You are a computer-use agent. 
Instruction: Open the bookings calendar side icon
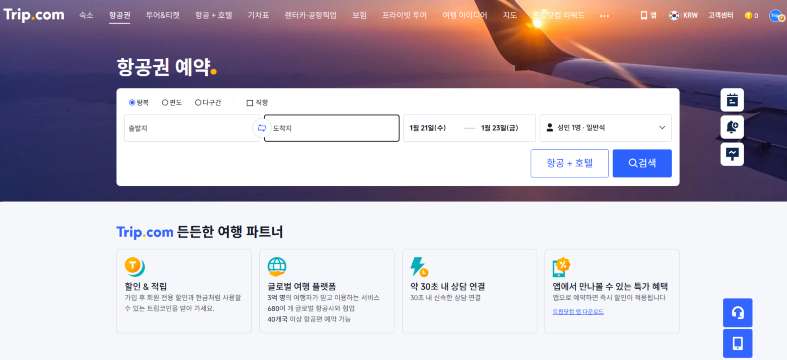pos(732,100)
